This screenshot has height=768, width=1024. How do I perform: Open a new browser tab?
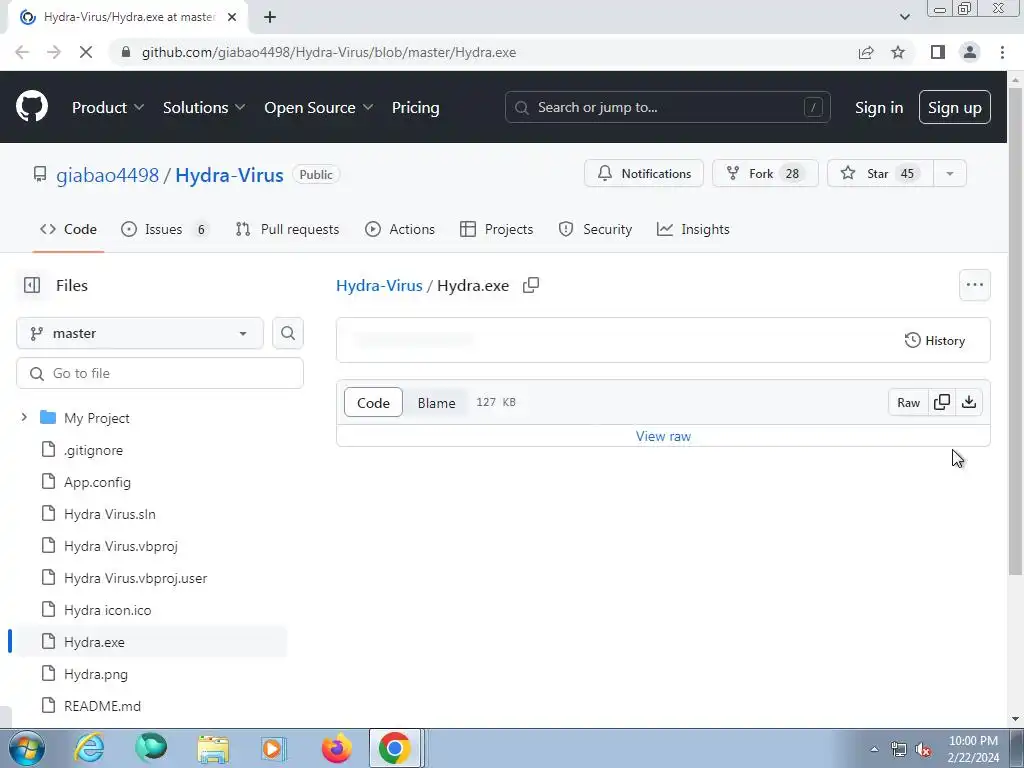(x=270, y=17)
